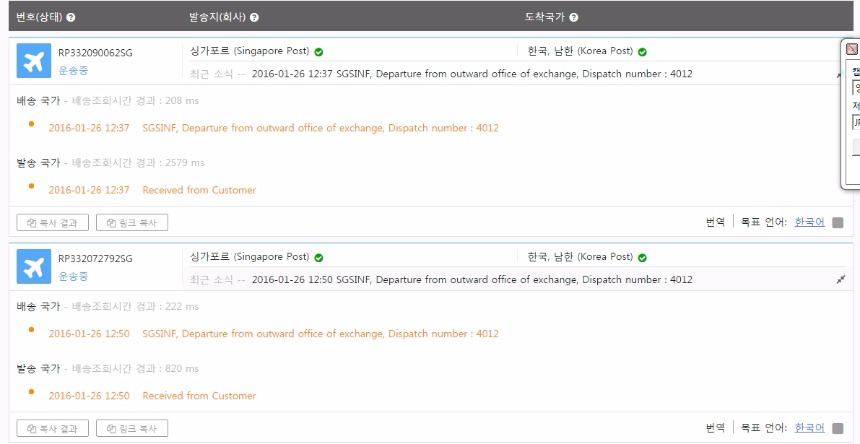
Task: Open 한국어 language selector in first shipment
Action: [x=809, y=223]
